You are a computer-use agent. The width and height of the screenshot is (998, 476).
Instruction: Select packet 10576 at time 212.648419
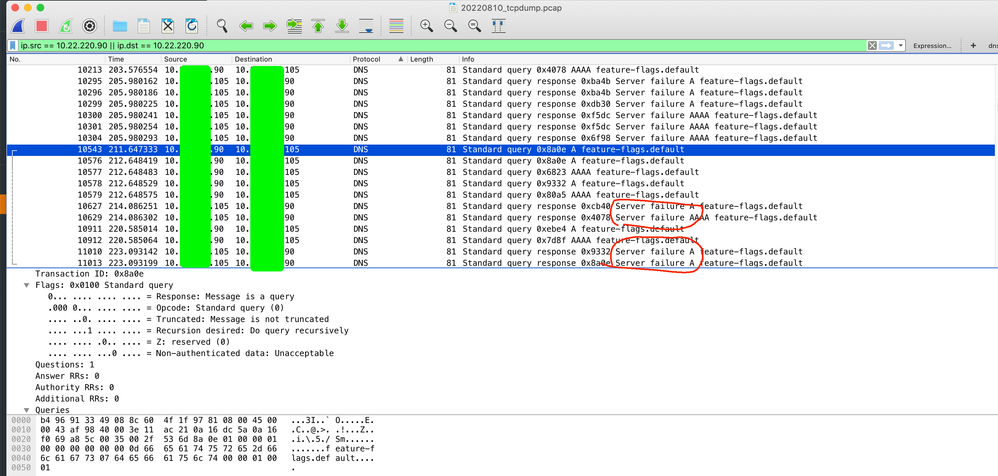pos(502,160)
